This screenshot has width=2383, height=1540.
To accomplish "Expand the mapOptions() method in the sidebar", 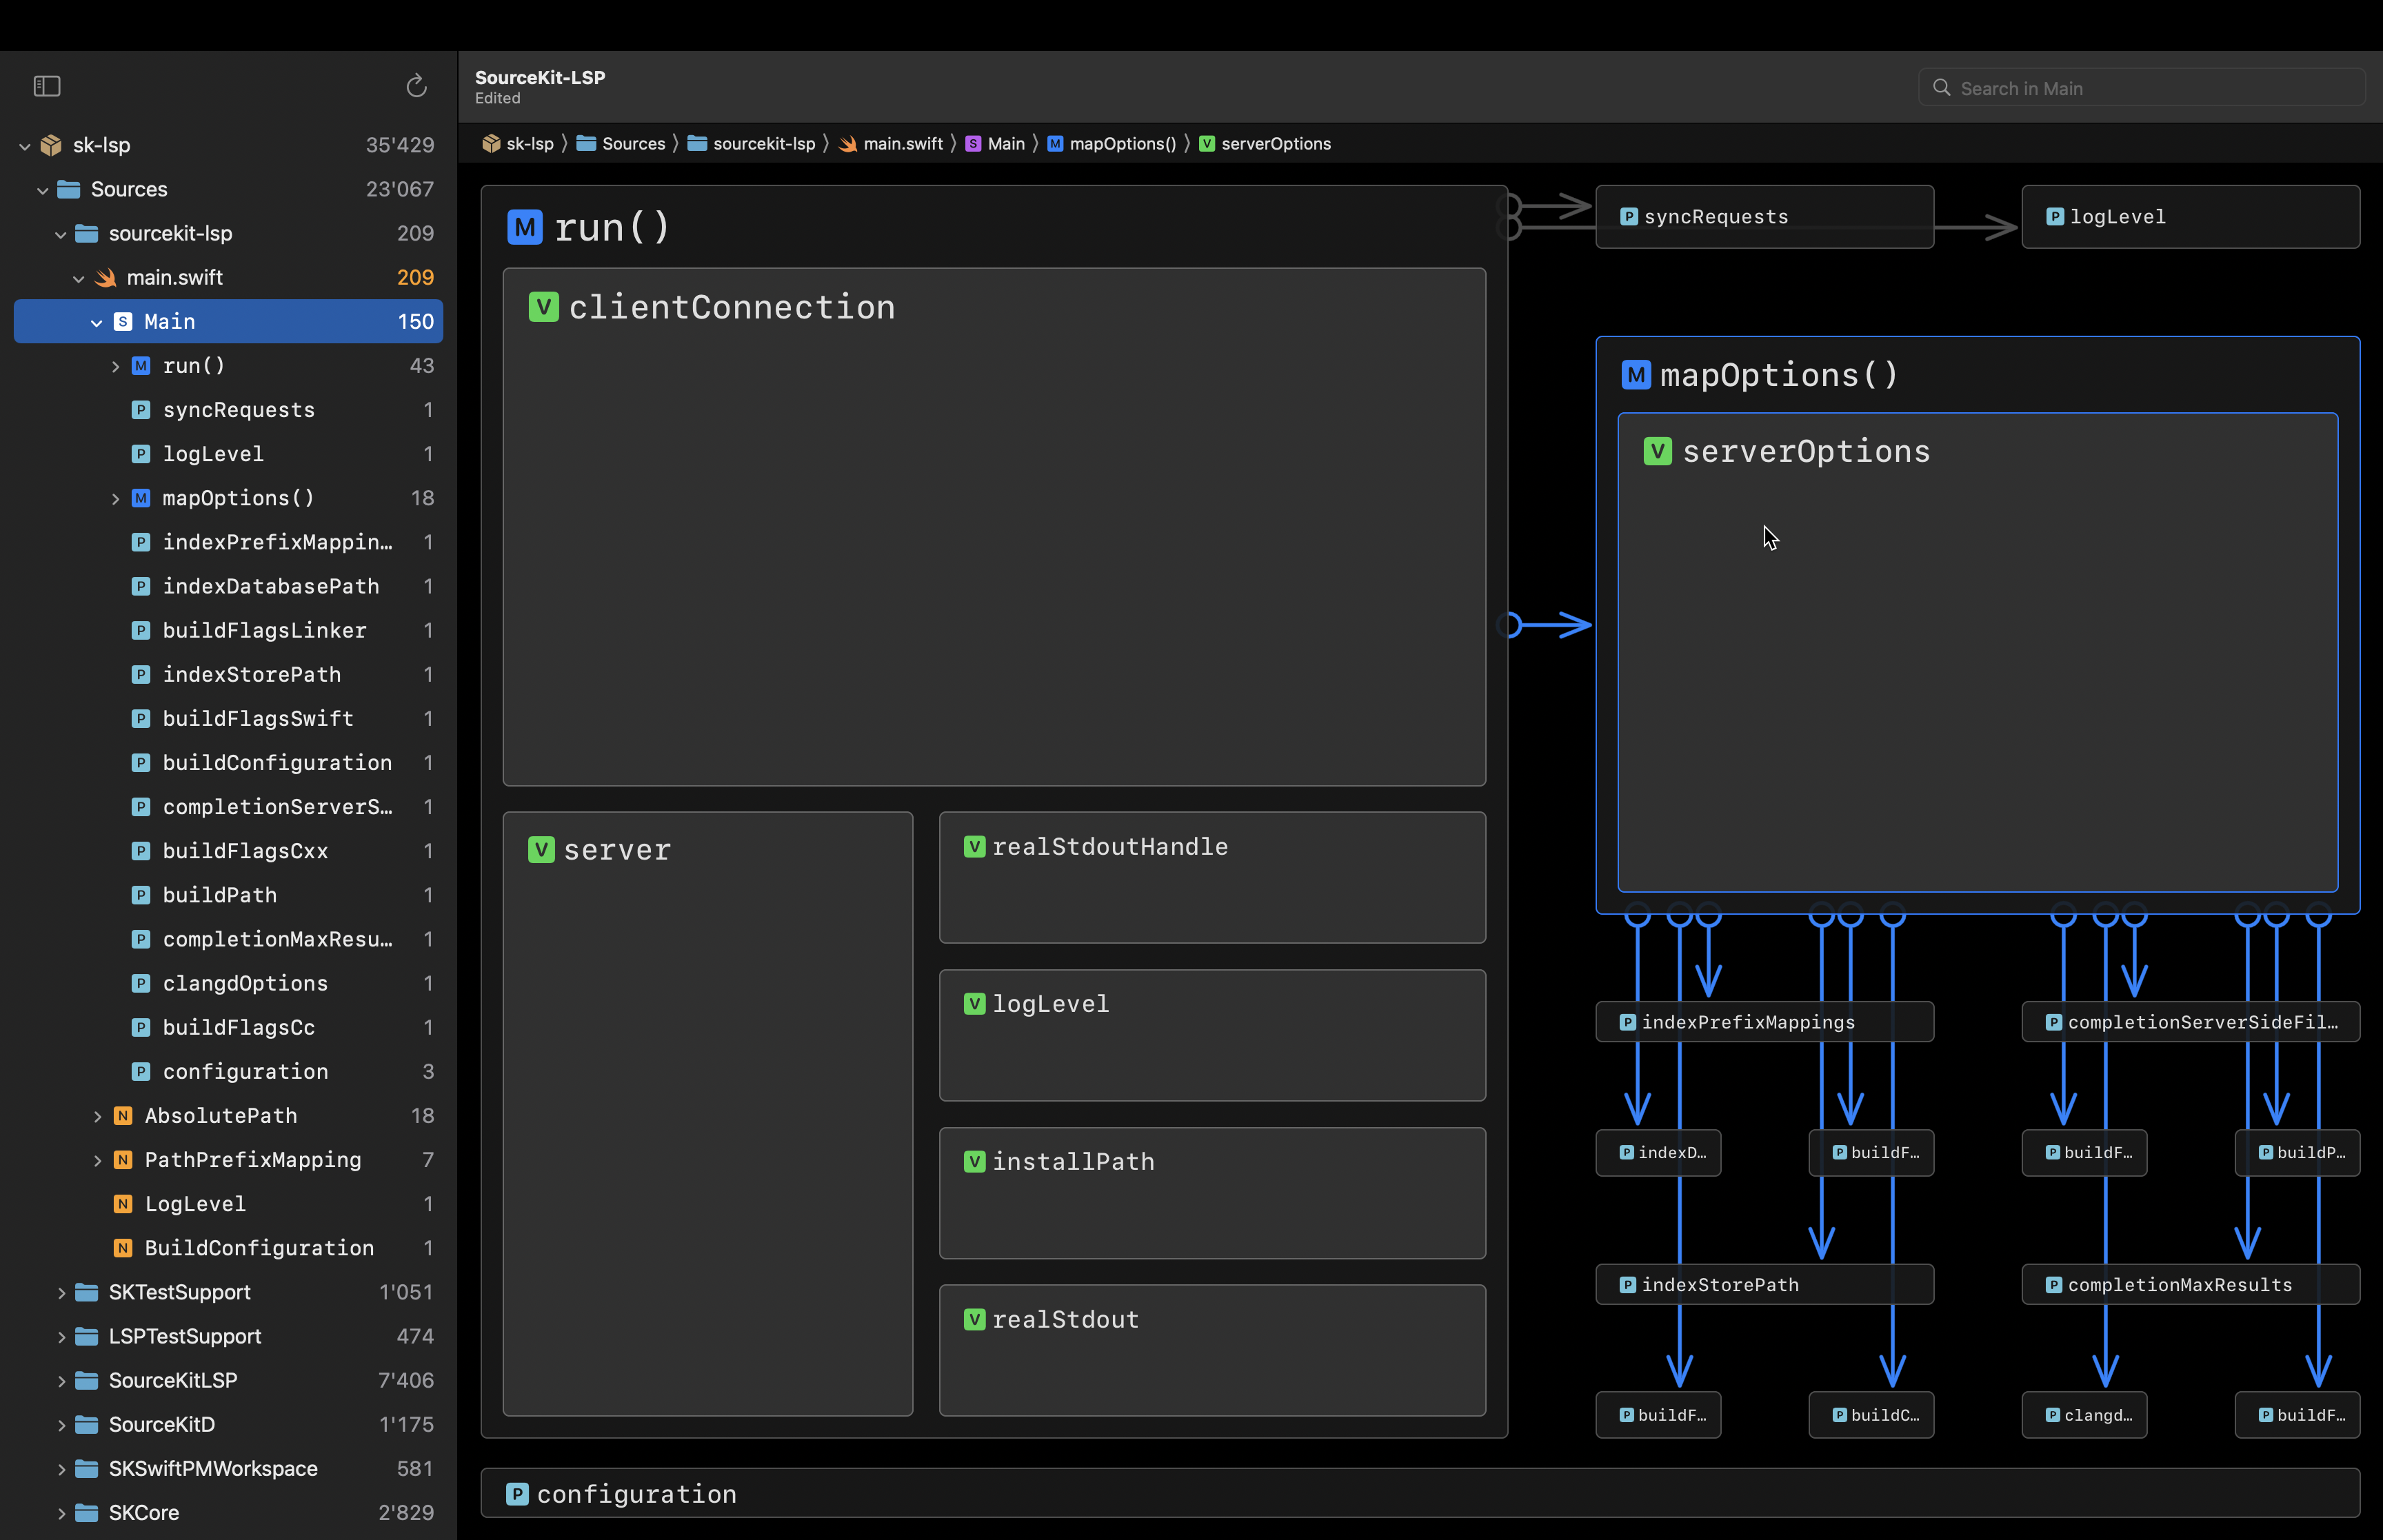I will pos(115,498).
